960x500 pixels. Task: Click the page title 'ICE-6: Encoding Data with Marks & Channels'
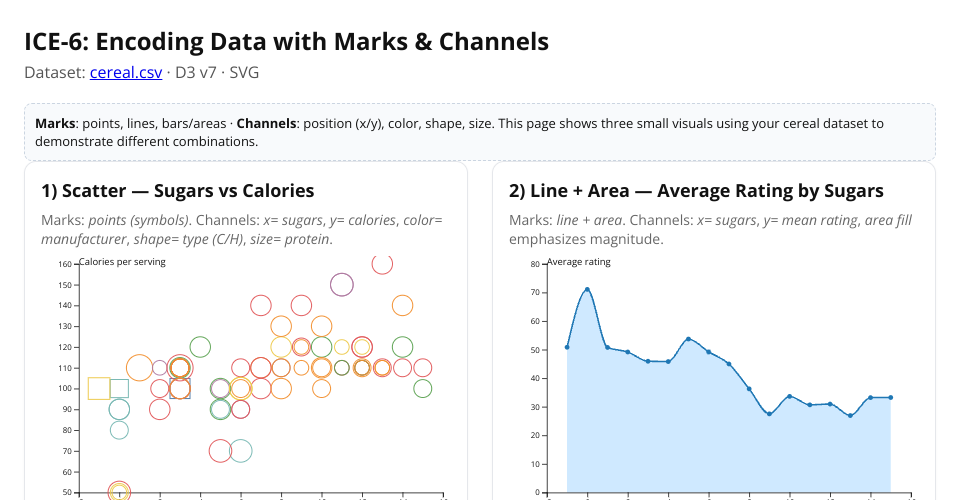point(287,42)
